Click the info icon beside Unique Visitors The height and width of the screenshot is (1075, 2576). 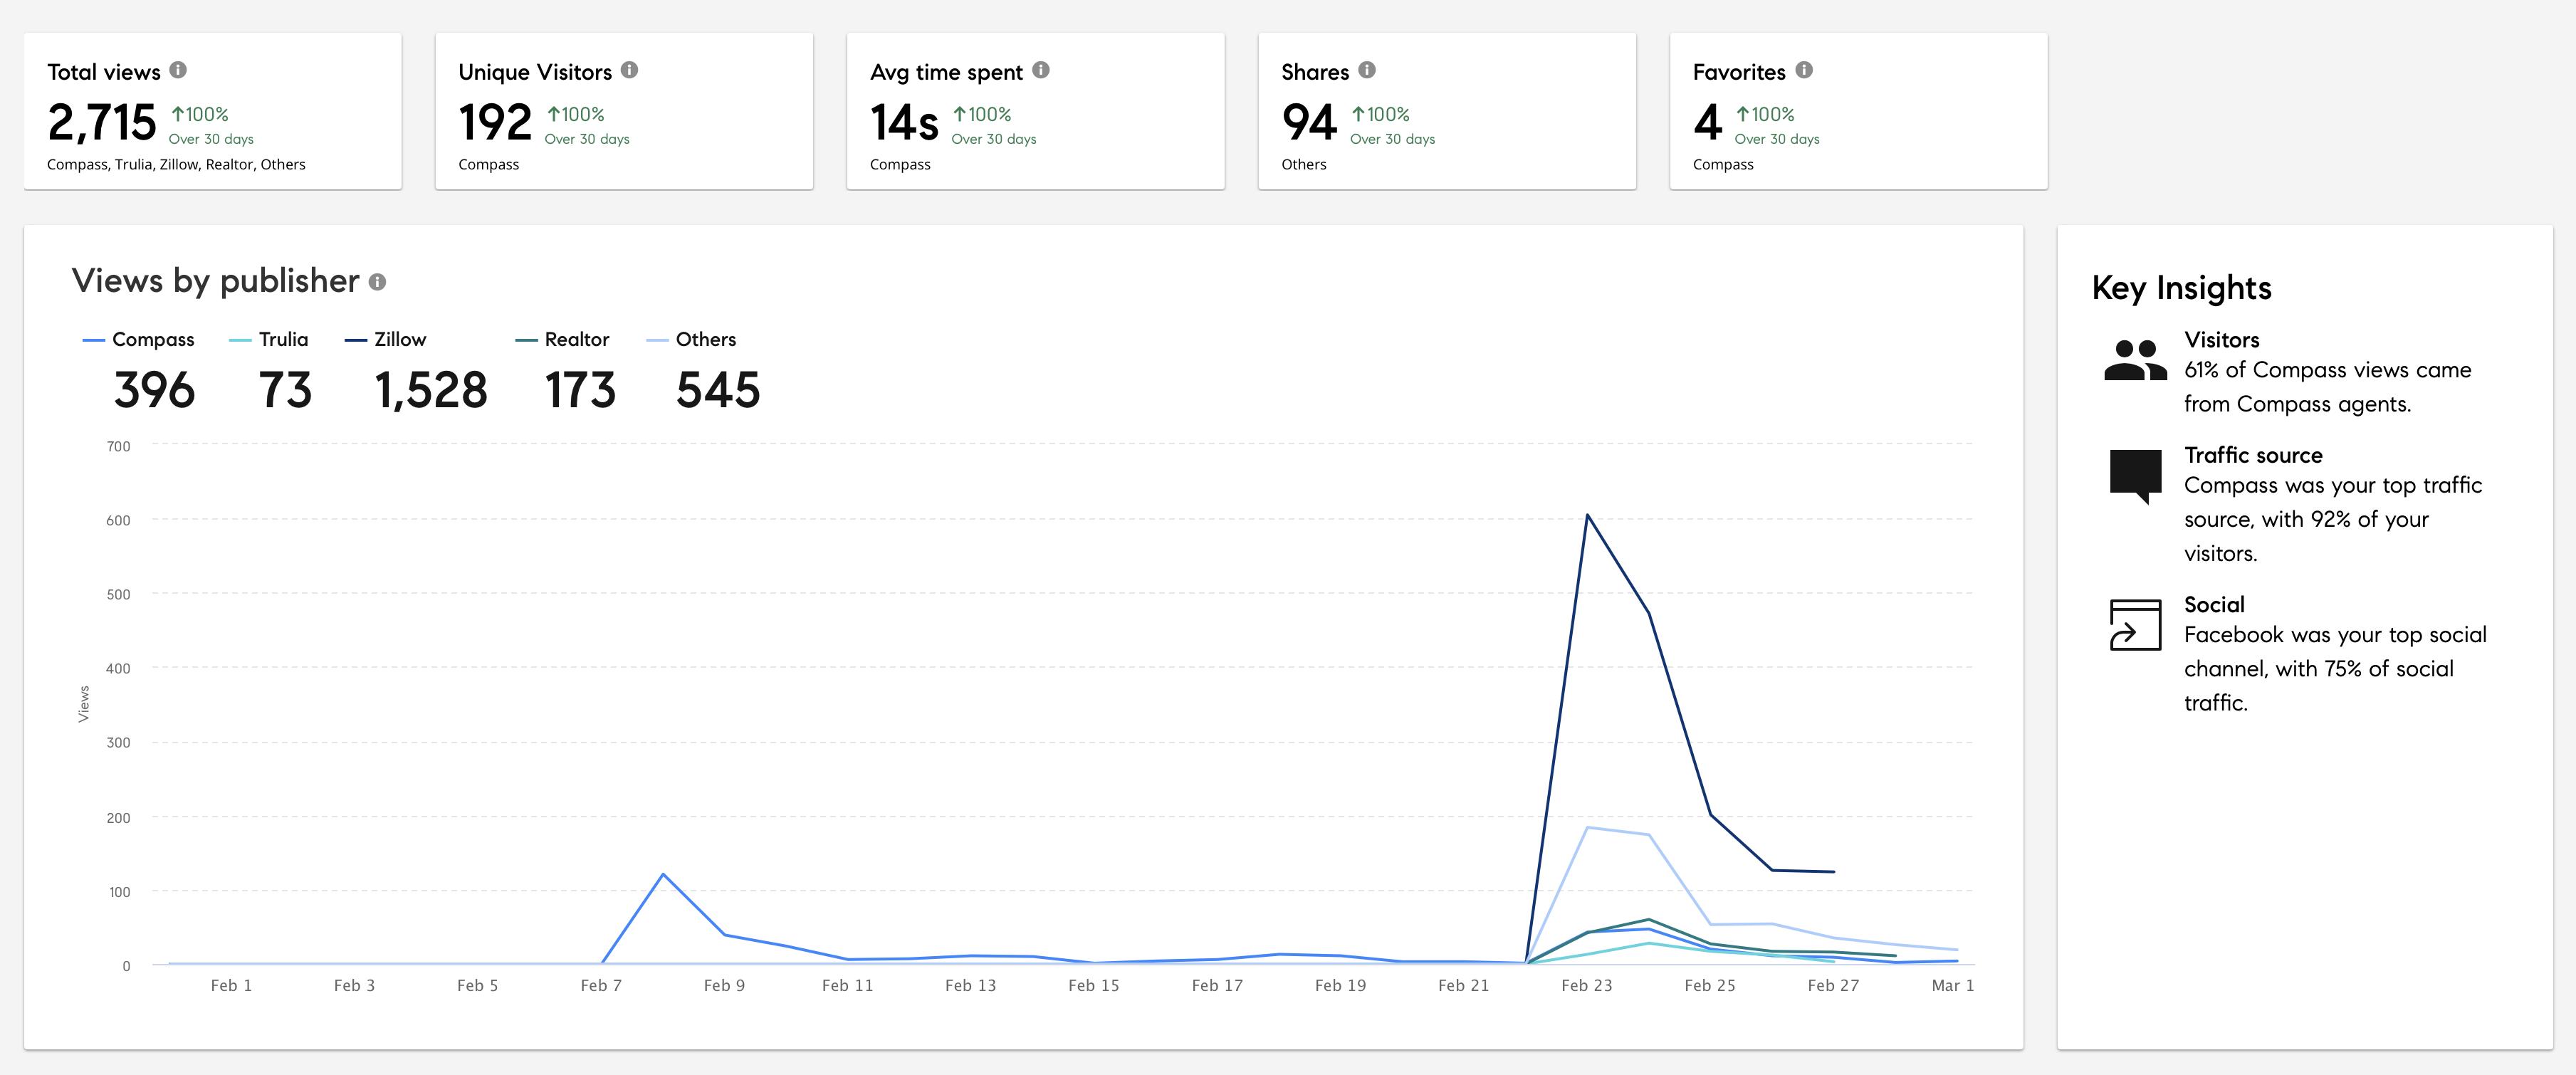[x=629, y=70]
